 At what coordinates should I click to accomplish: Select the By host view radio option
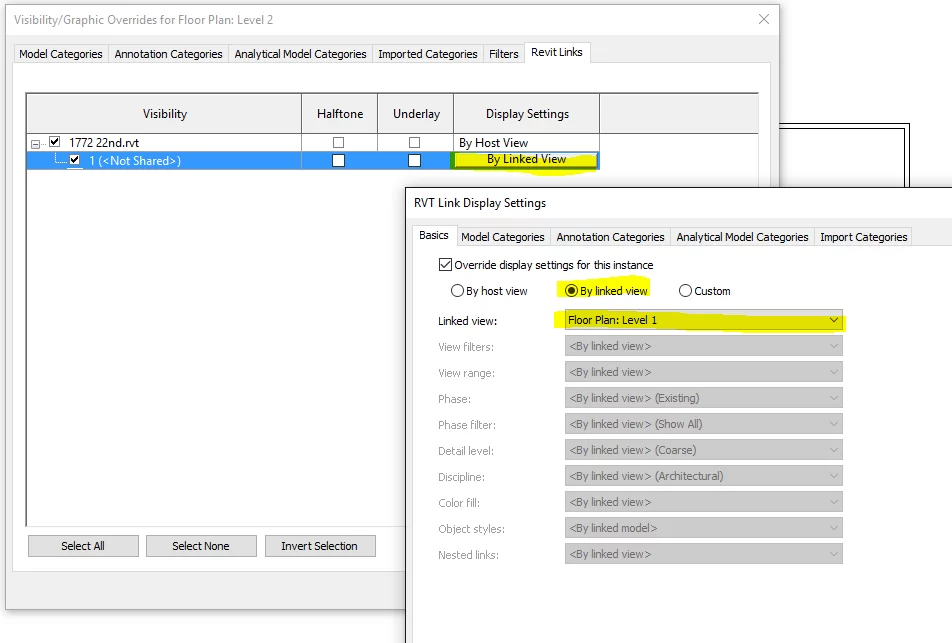pyautogui.click(x=459, y=291)
